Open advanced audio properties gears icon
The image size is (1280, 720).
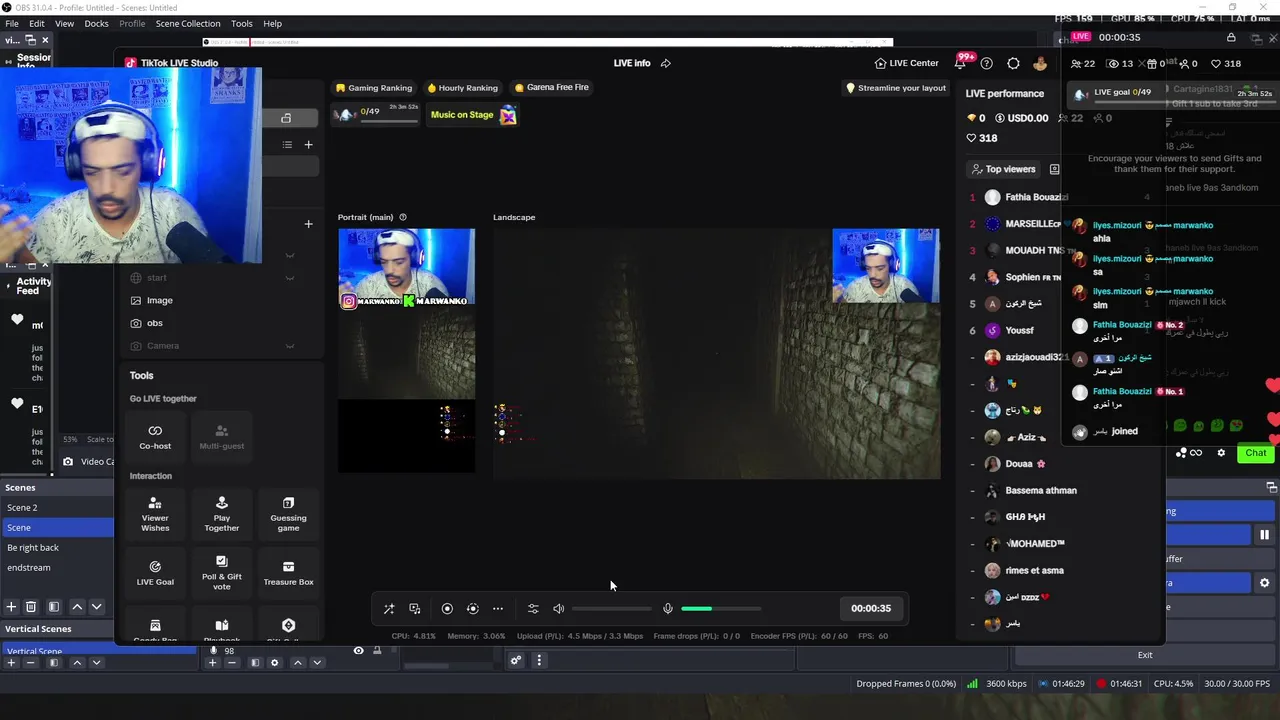tap(516, 660)
